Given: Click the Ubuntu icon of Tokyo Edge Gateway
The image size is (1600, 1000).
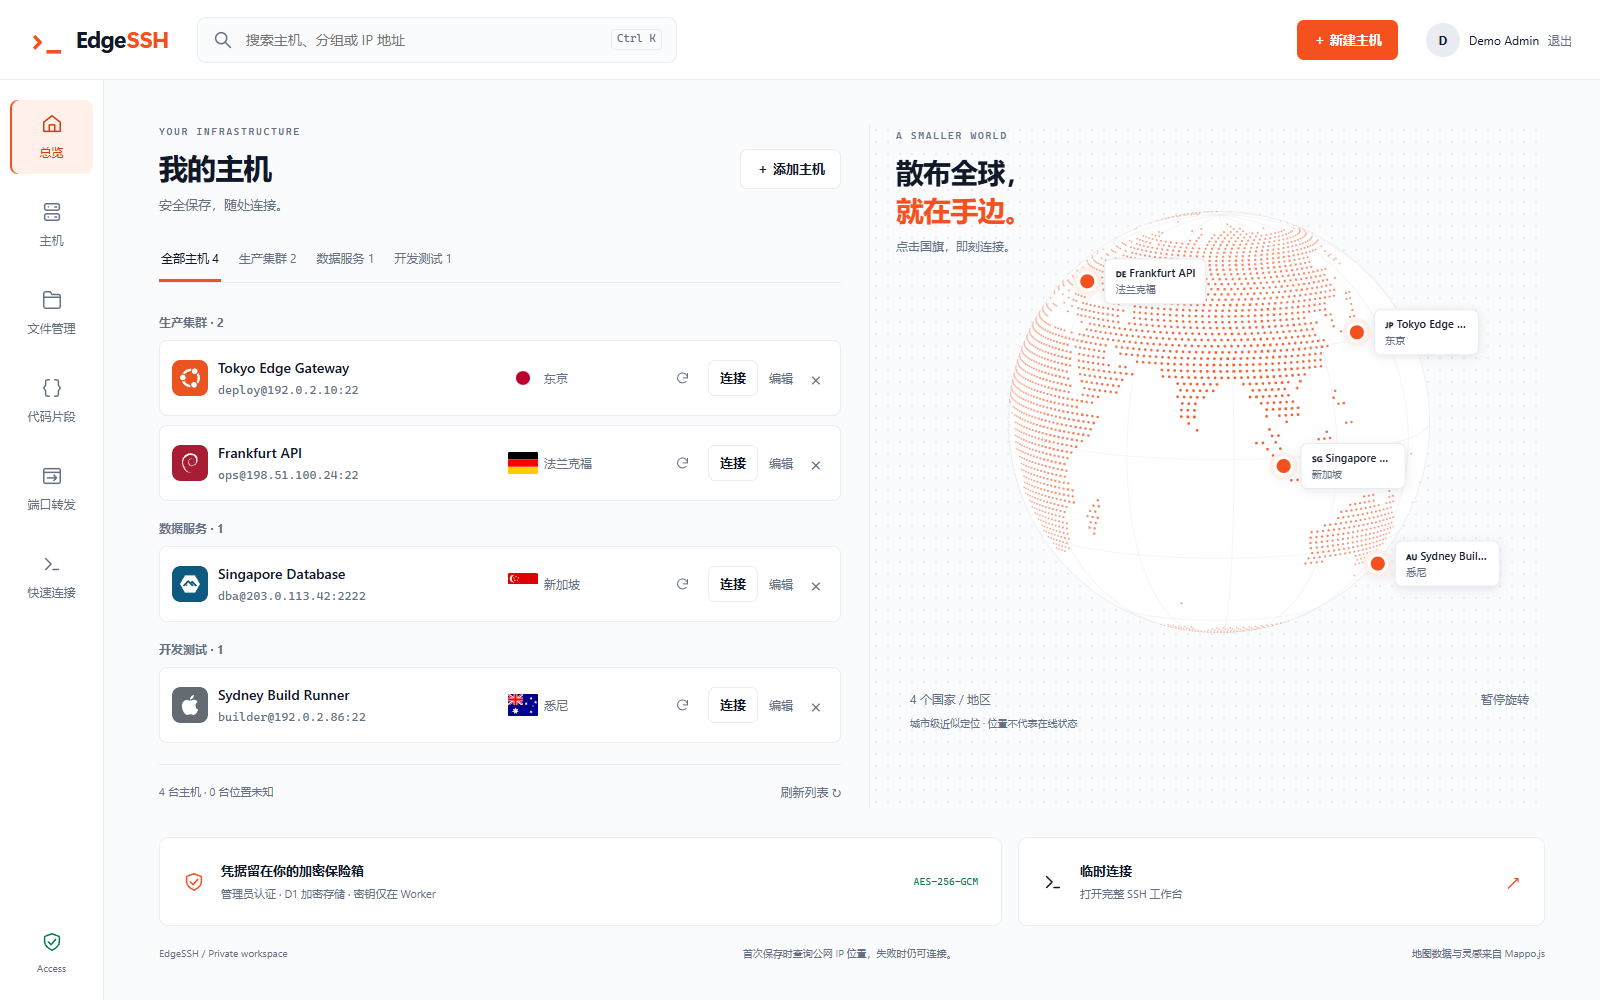Looking at the screenshot, I should 190,378.
